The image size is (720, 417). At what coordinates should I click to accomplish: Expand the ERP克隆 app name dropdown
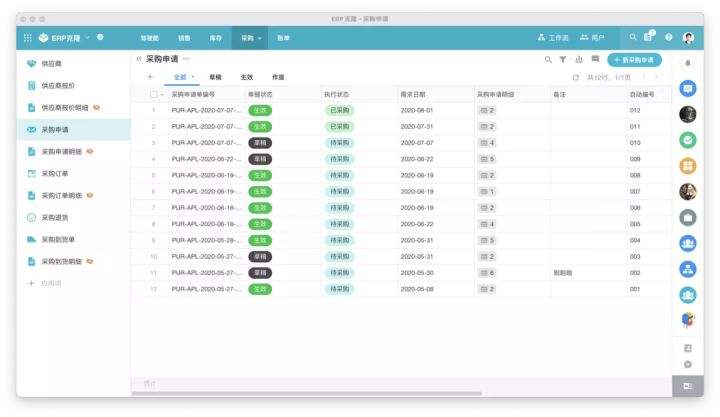point(87,38)
